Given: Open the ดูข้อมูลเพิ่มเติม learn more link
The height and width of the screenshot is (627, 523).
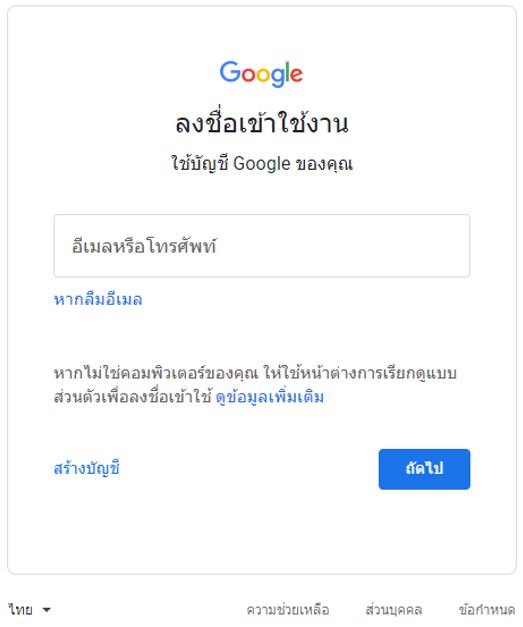Looking at the screenshot, I should [269, 397].
